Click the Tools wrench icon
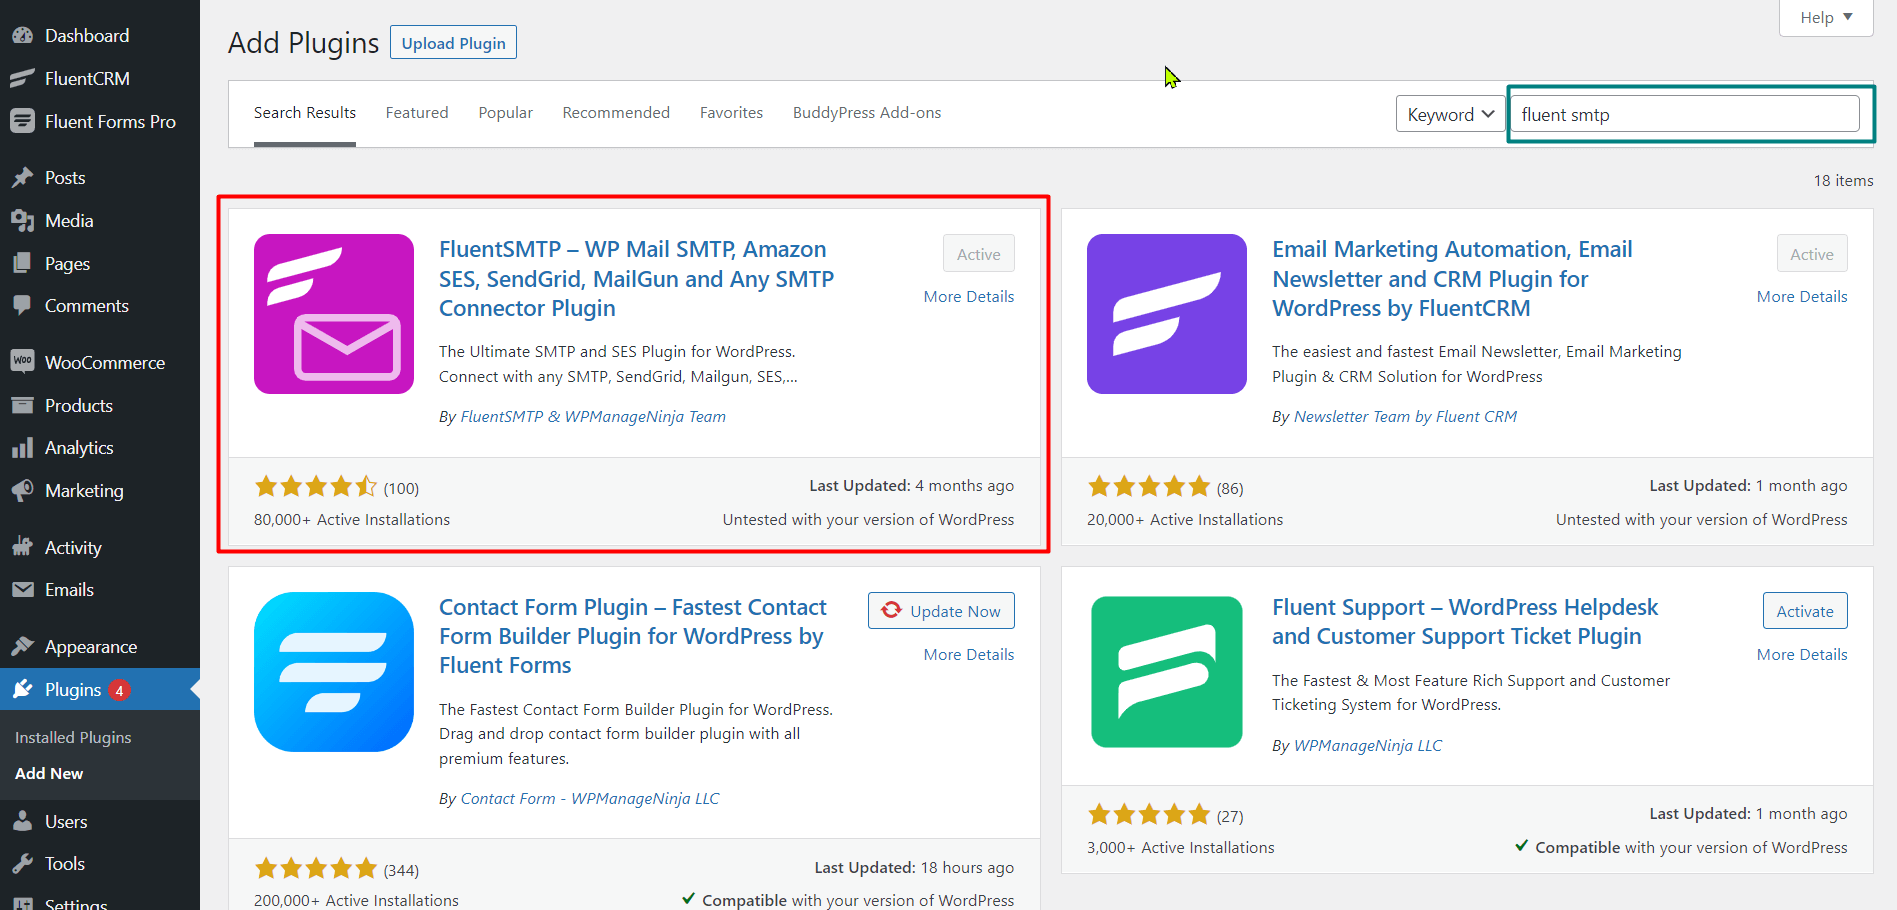The height and width of the screenshot is (910, 1897). tap(22, 864)
